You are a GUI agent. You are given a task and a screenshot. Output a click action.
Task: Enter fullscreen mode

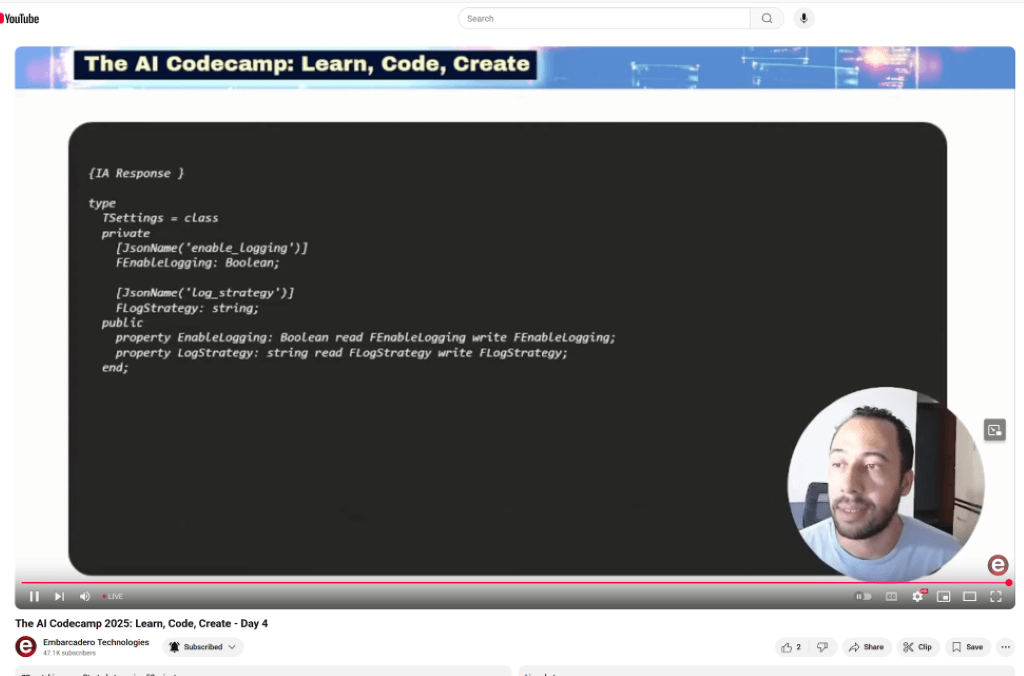pyautogui.click(x=995, y=596)
